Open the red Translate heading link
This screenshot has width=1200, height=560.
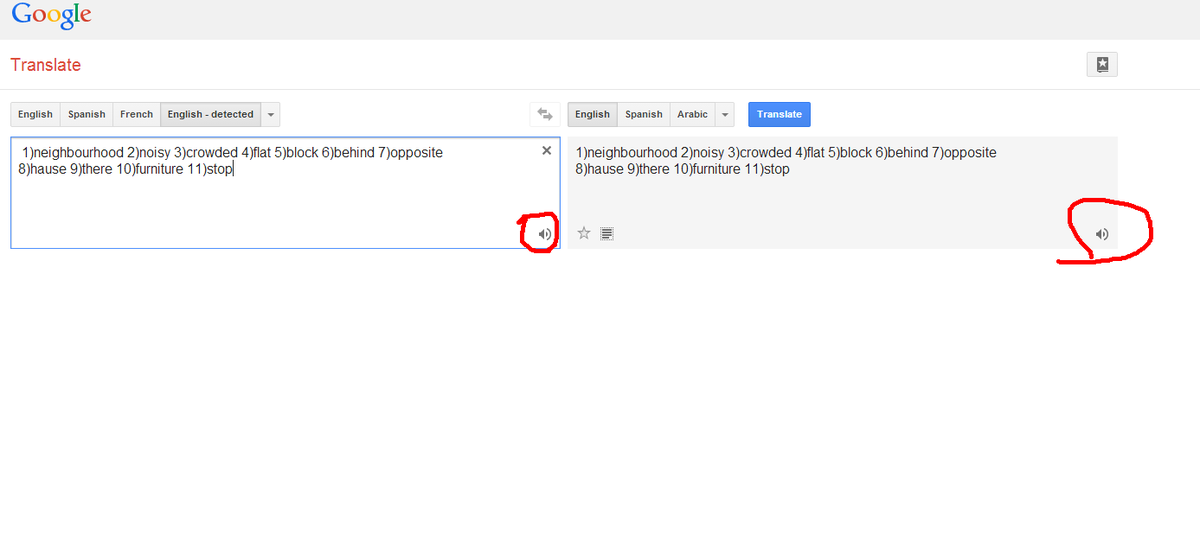[x=45, y=65]
